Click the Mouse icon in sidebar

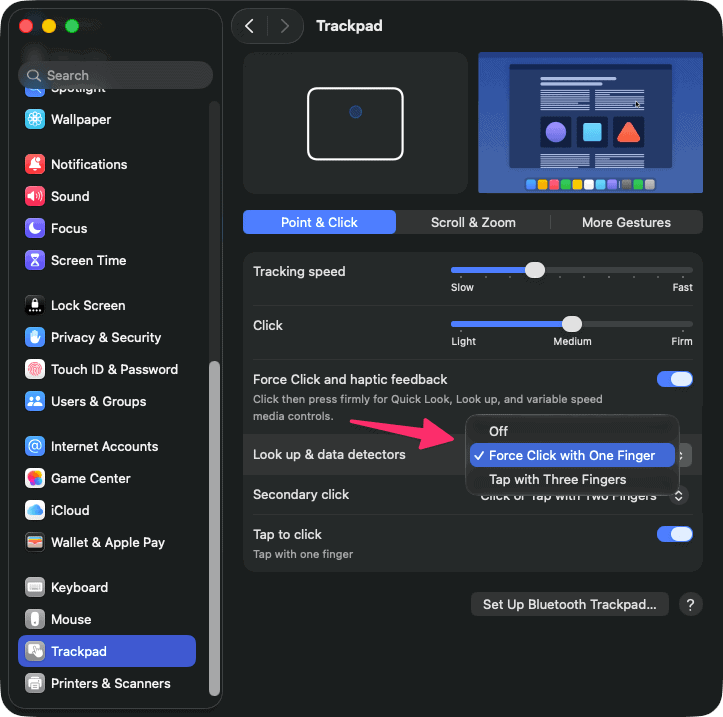point(35,619)
